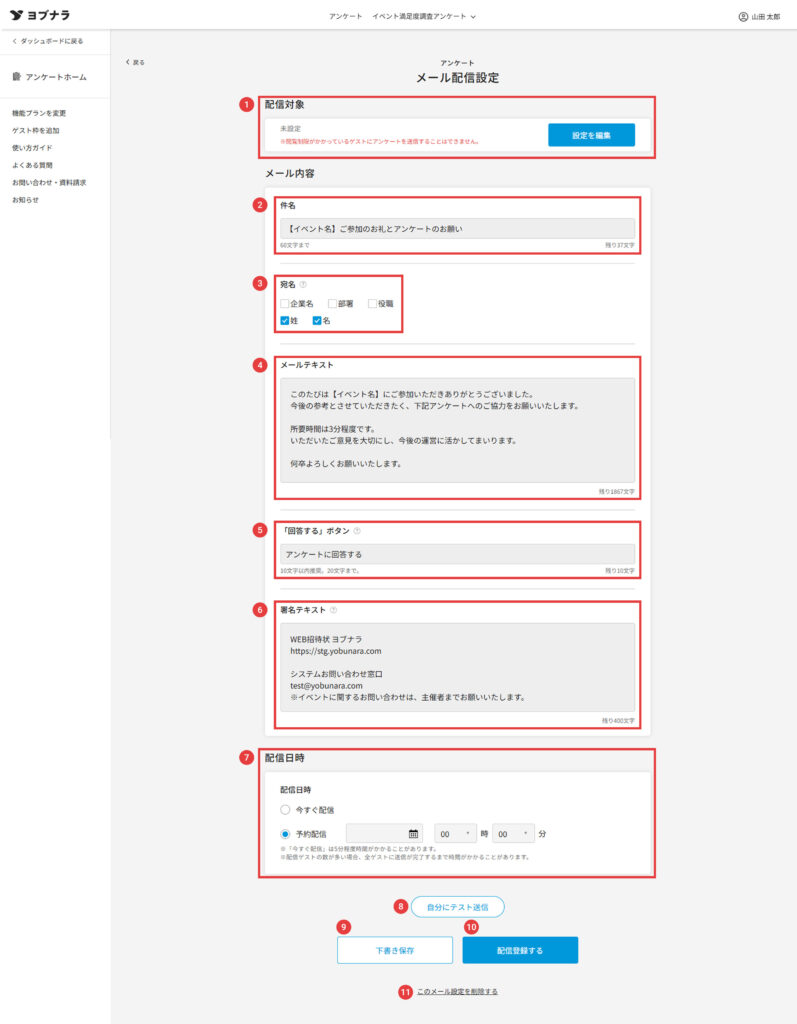Click the back arrow labeled 戻る
This screenshot has height=1024, width=797.
(134, 62)
